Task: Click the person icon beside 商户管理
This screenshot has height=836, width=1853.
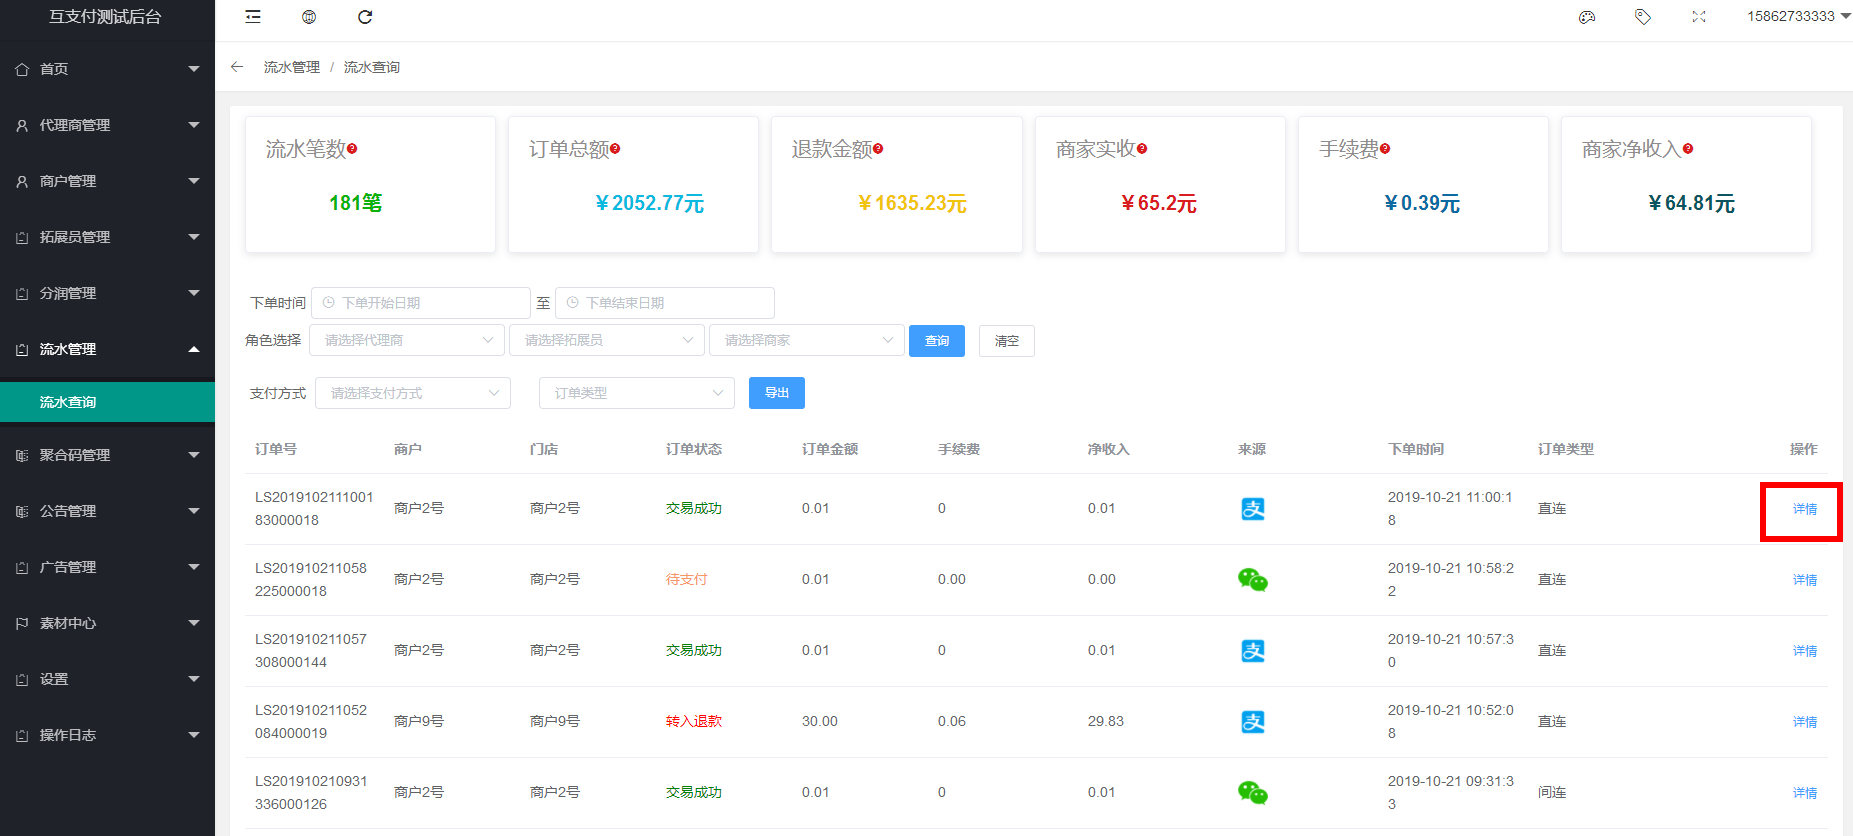Action: click(22, 181)
